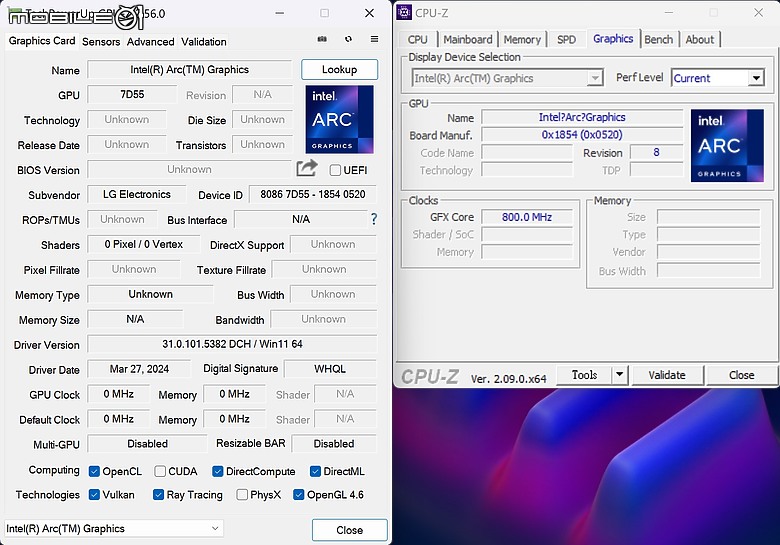Click the GFX Core 800.0 MHz field

(x=527, y=217)
